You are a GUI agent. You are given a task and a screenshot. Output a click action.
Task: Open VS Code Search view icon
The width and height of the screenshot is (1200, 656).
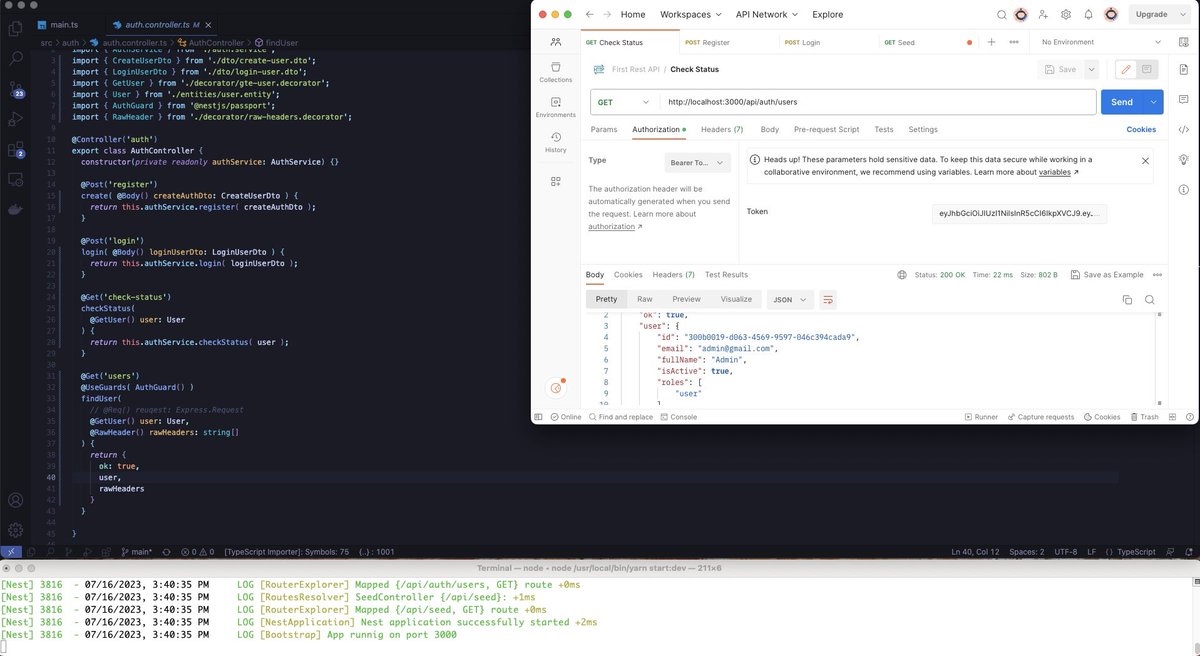coord(16,59)
